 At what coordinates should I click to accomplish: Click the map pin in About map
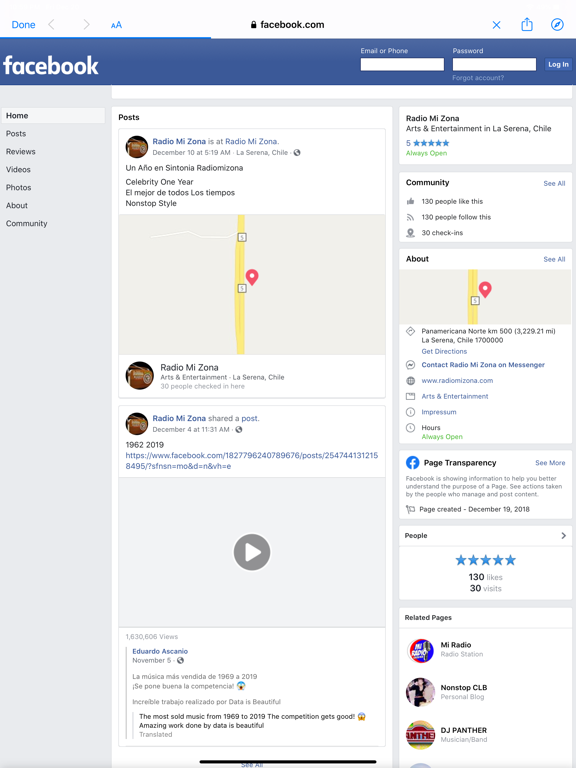click(485, 289)
